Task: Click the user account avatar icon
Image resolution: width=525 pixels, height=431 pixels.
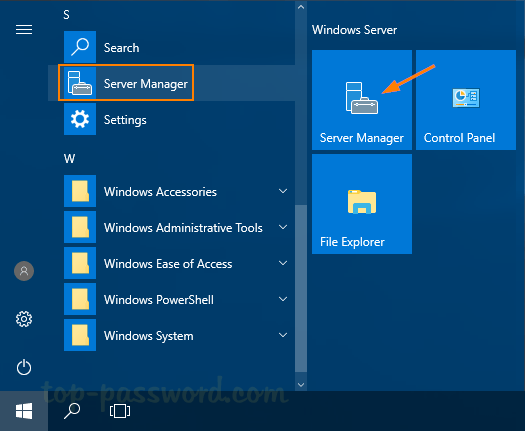Action: pyautogui.click(x=24, y=271)
